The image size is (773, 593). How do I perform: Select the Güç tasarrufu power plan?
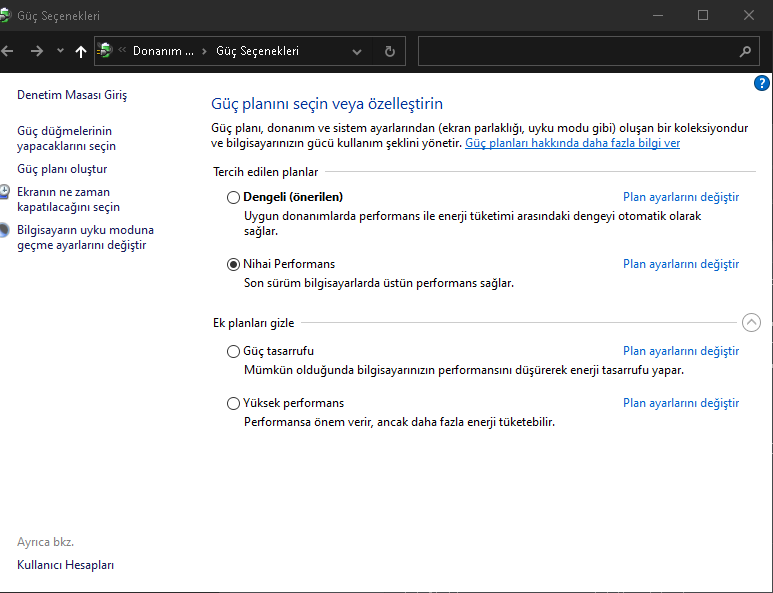234,352
